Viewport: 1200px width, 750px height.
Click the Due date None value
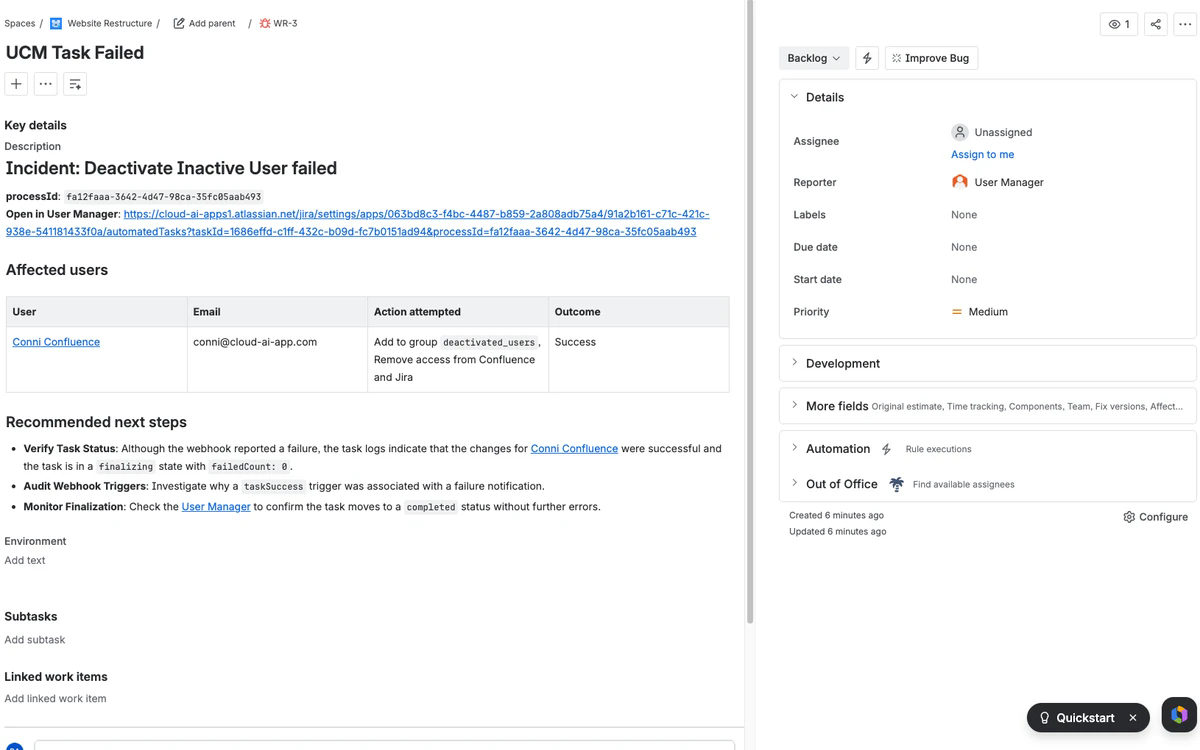[x=964, y=247]
